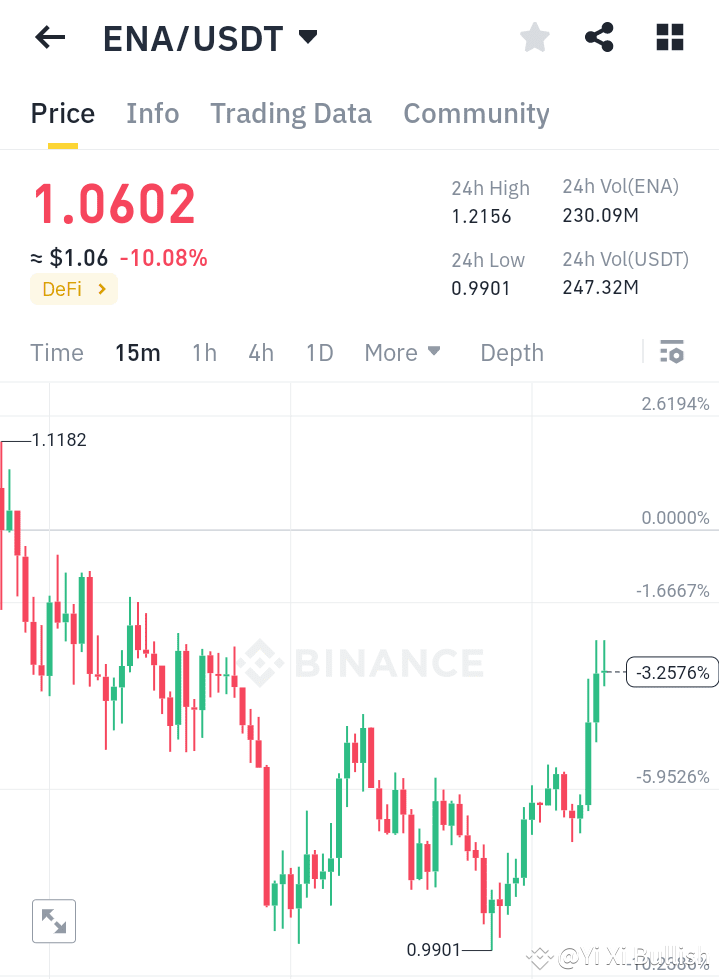Enable the 1D timeframe view
Image resolution: width=719 pixels, height=979 pixels.
coord(320,352)
